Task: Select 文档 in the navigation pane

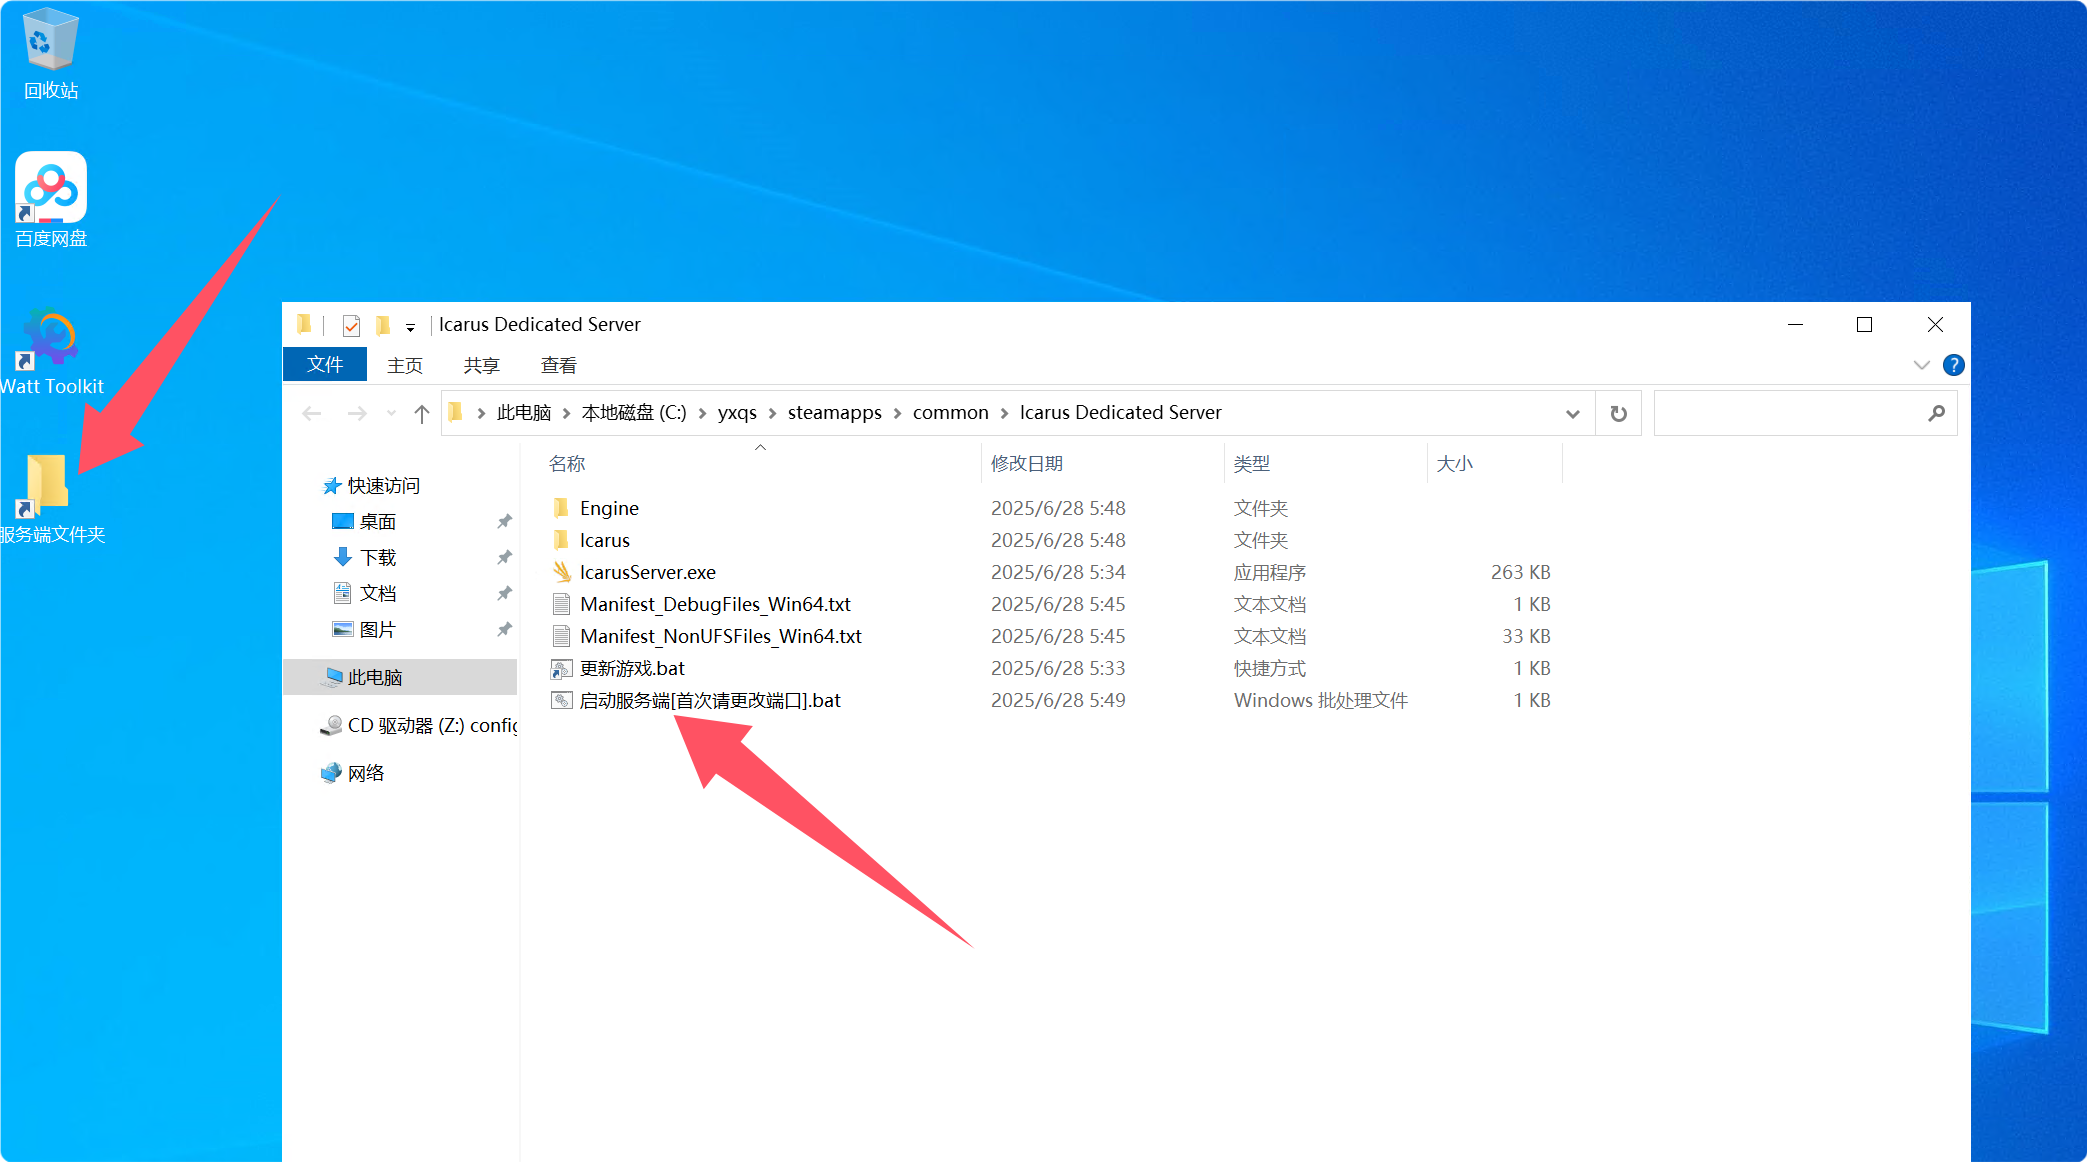Action: [x=377, y=594]
